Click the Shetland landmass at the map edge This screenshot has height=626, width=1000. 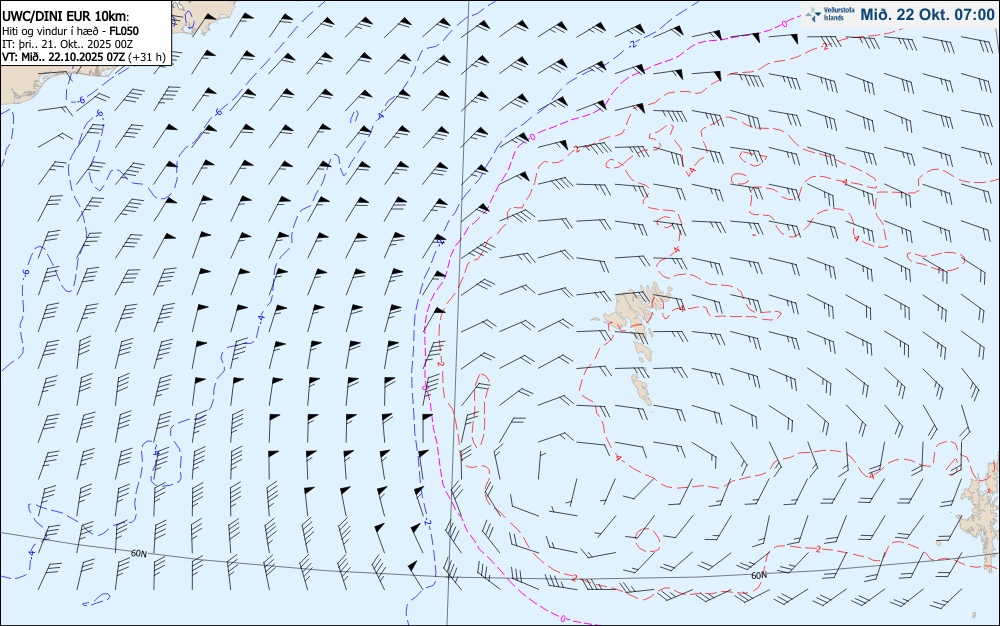pos(980,513)
